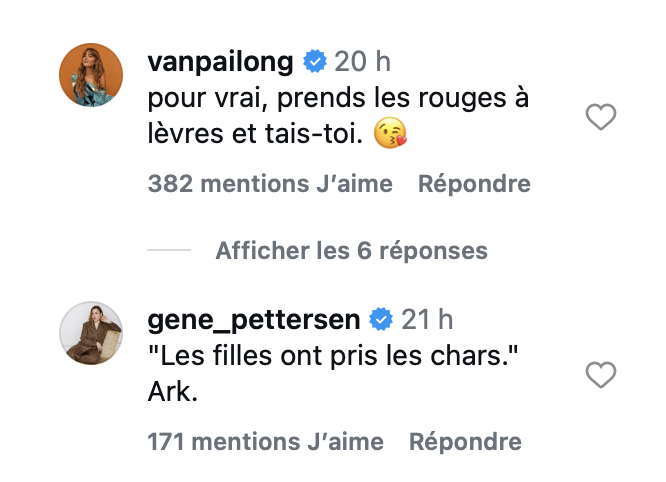
Task: Click the verified badge next to vanpailong
Action: 314,62
